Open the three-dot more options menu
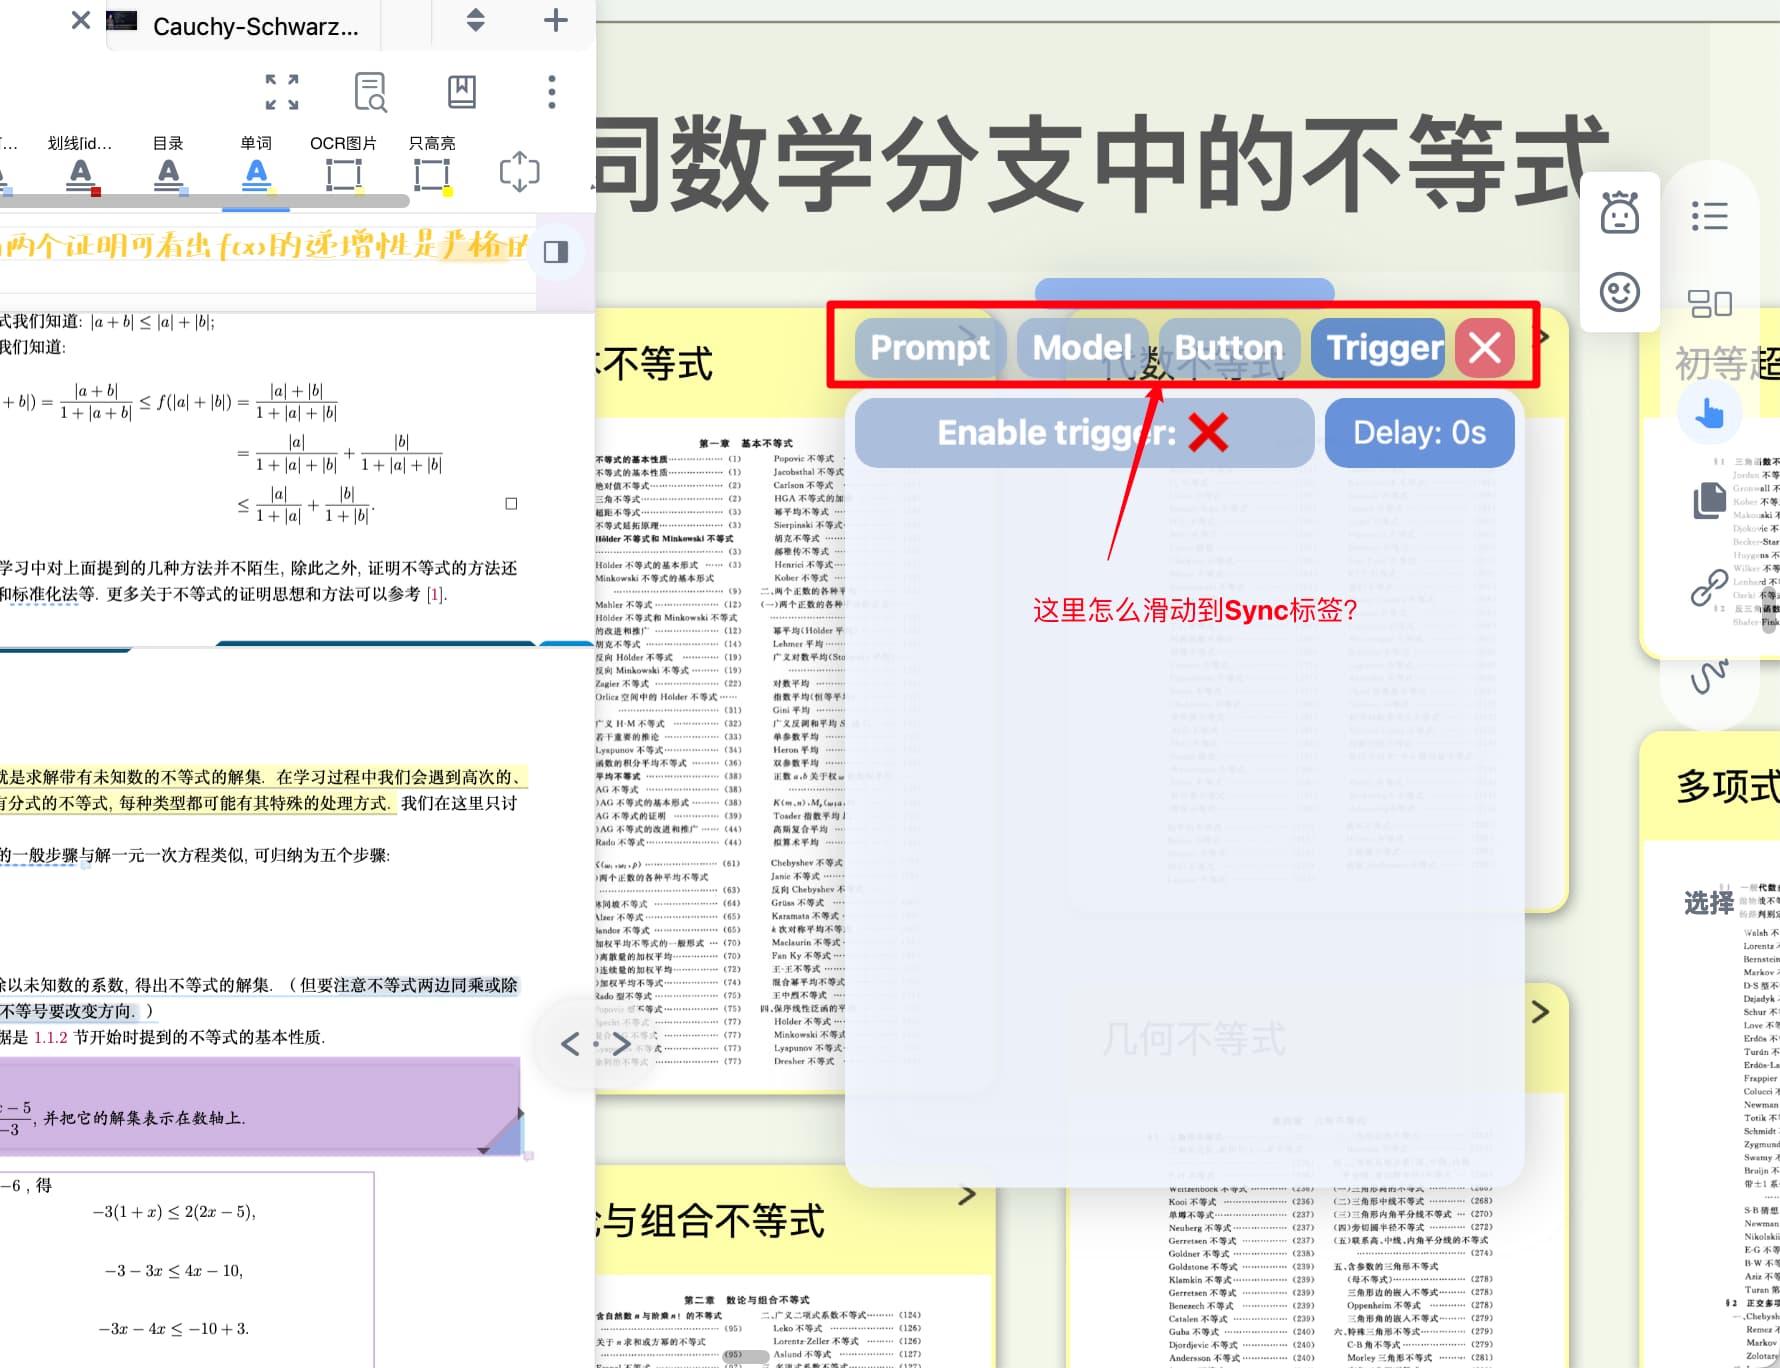This screenshot has height=1368, width=1780. tap(551, 92)
